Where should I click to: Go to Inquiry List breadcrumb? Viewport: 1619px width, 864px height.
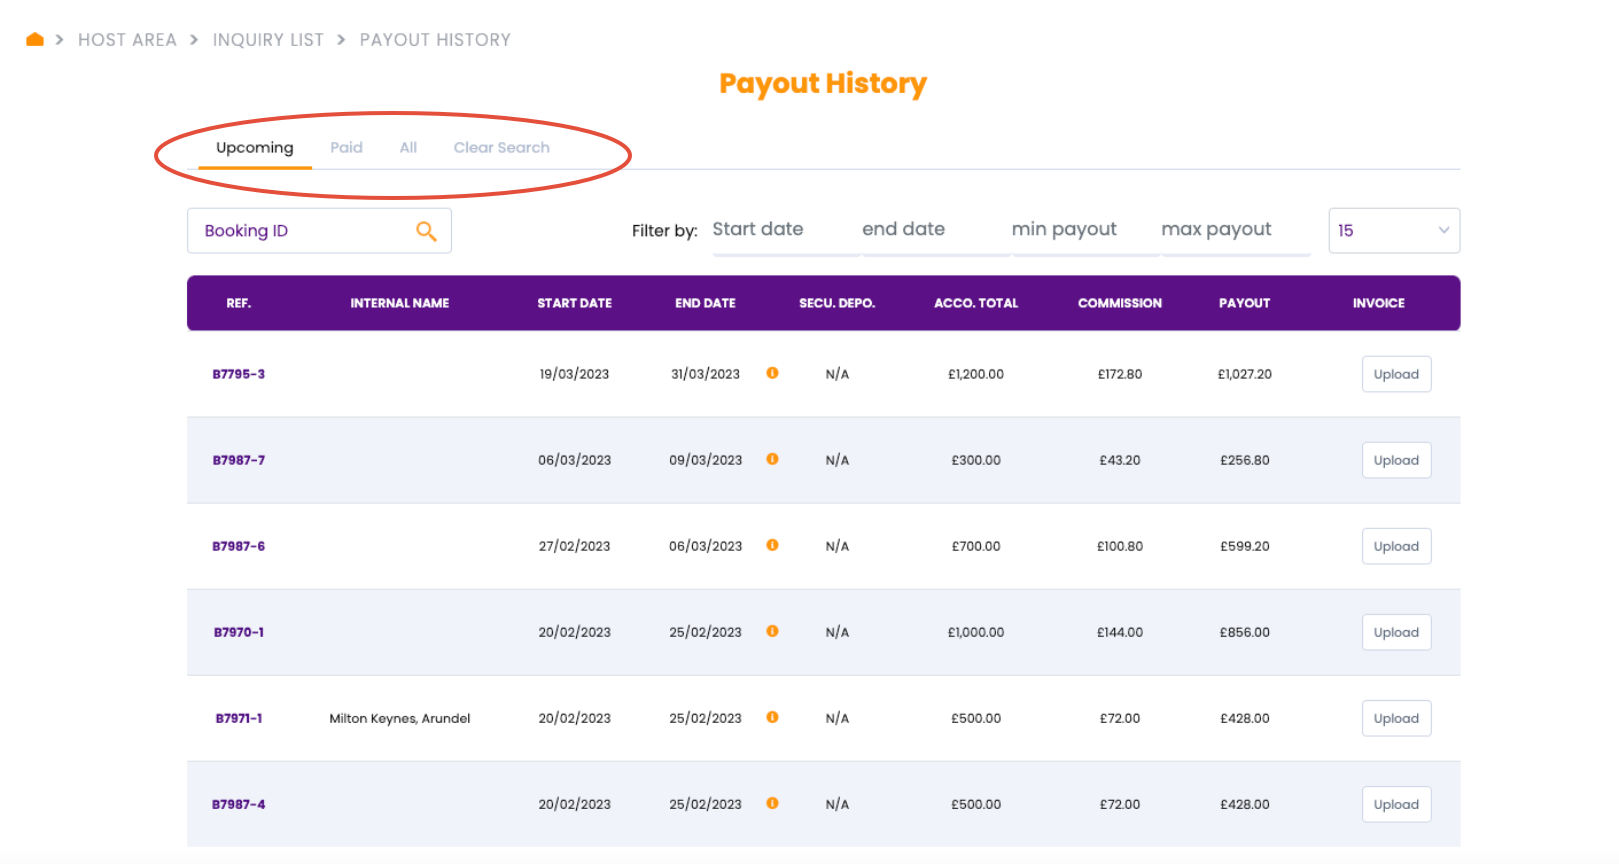coord(268,40)
